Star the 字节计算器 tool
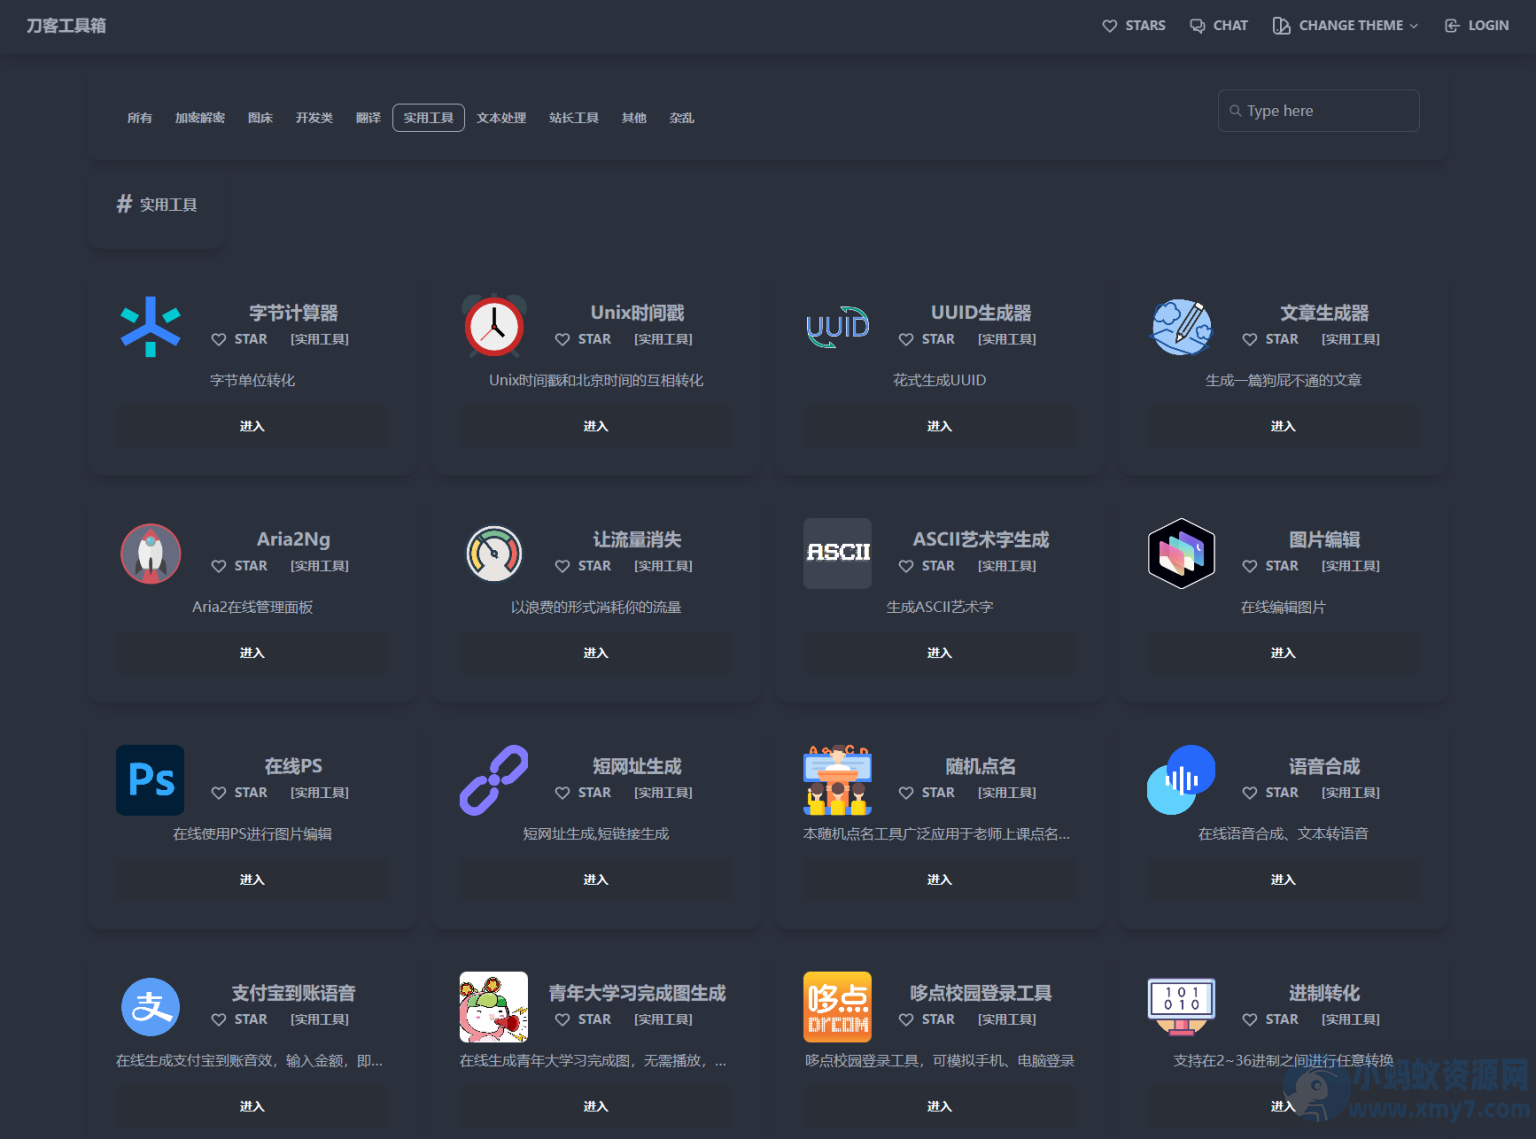Image resolution: width=1536 pixels, height=1139 pixels. [239, 339]
